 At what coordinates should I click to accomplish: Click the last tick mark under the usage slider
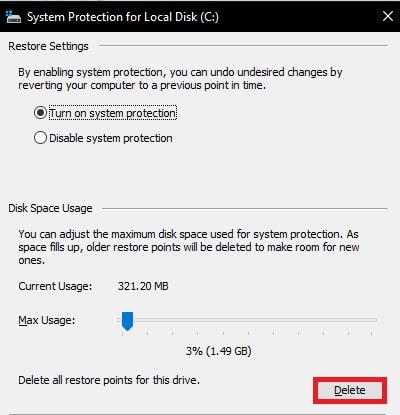click(372, 333)
